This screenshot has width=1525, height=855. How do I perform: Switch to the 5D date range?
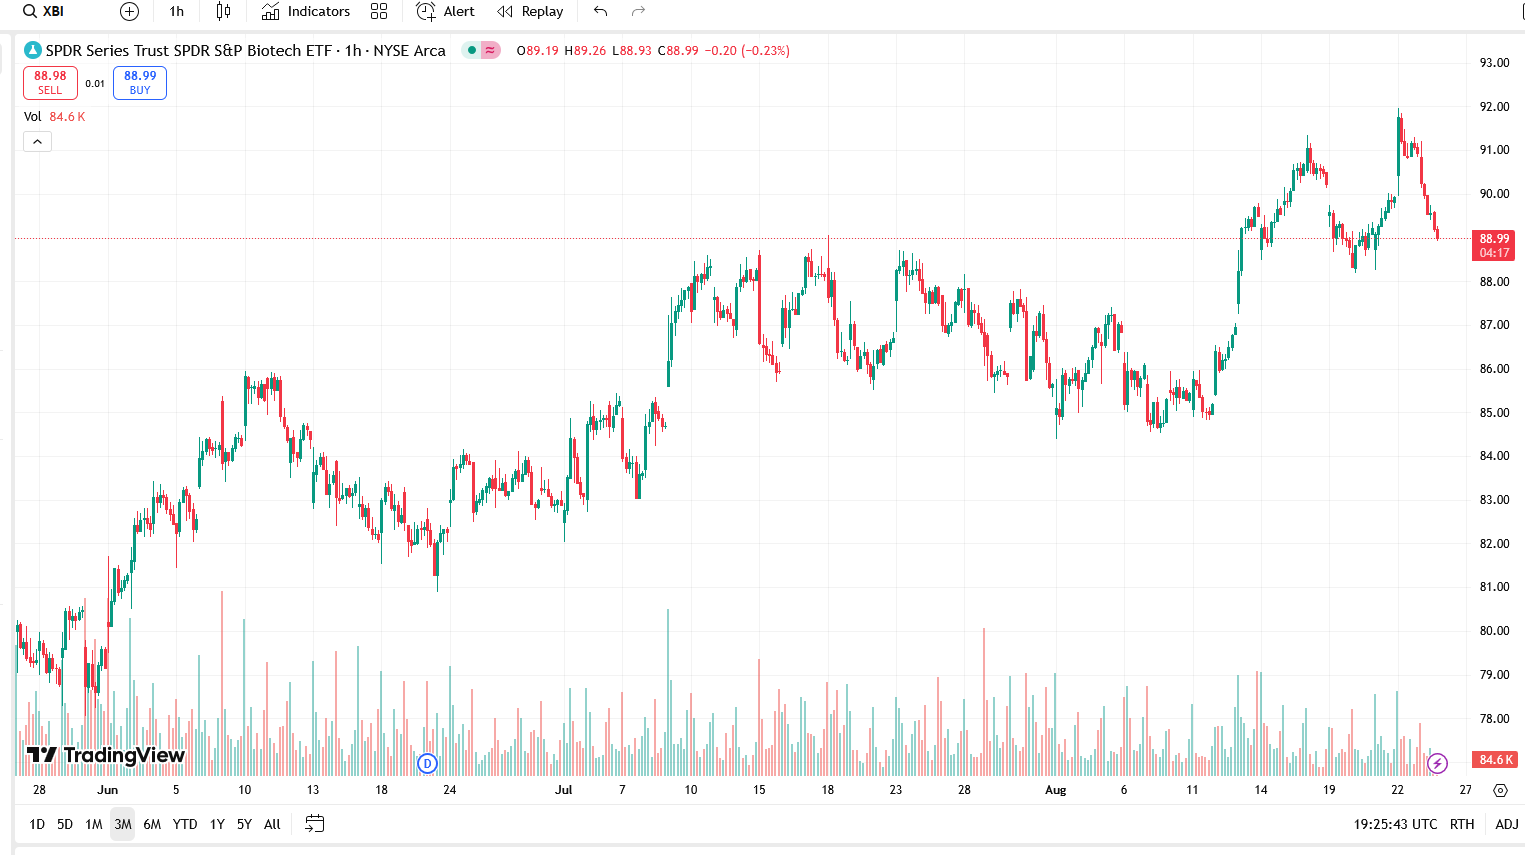[65, 824]
